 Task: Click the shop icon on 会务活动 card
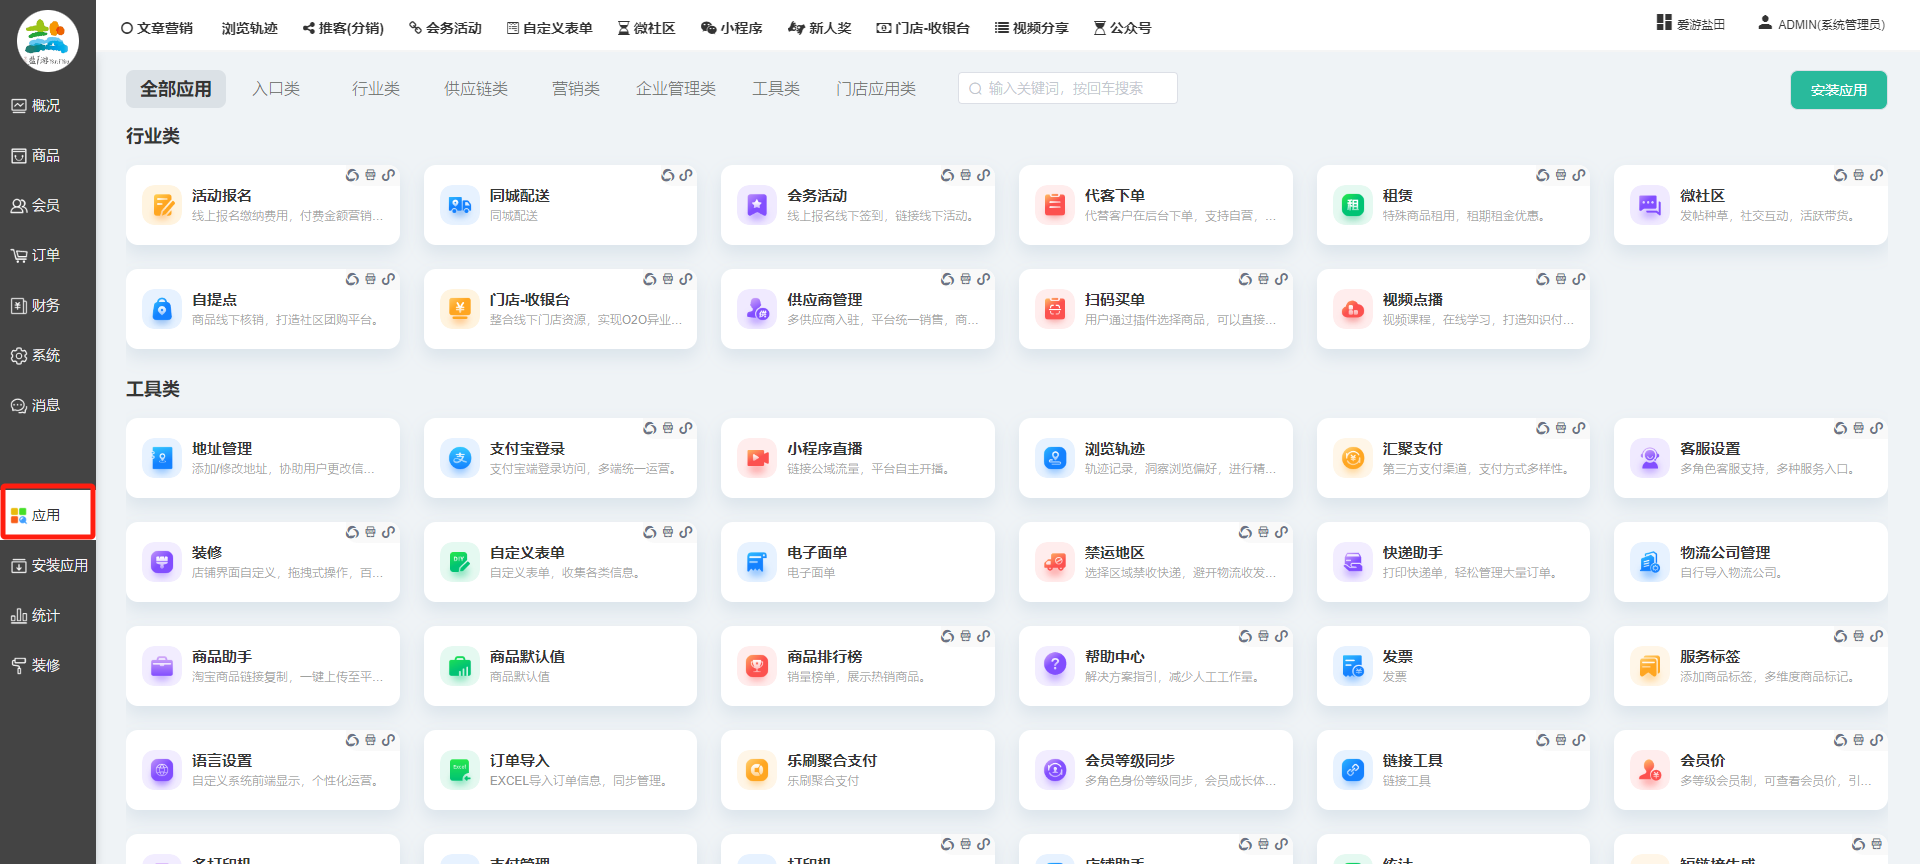coord(965,175)
